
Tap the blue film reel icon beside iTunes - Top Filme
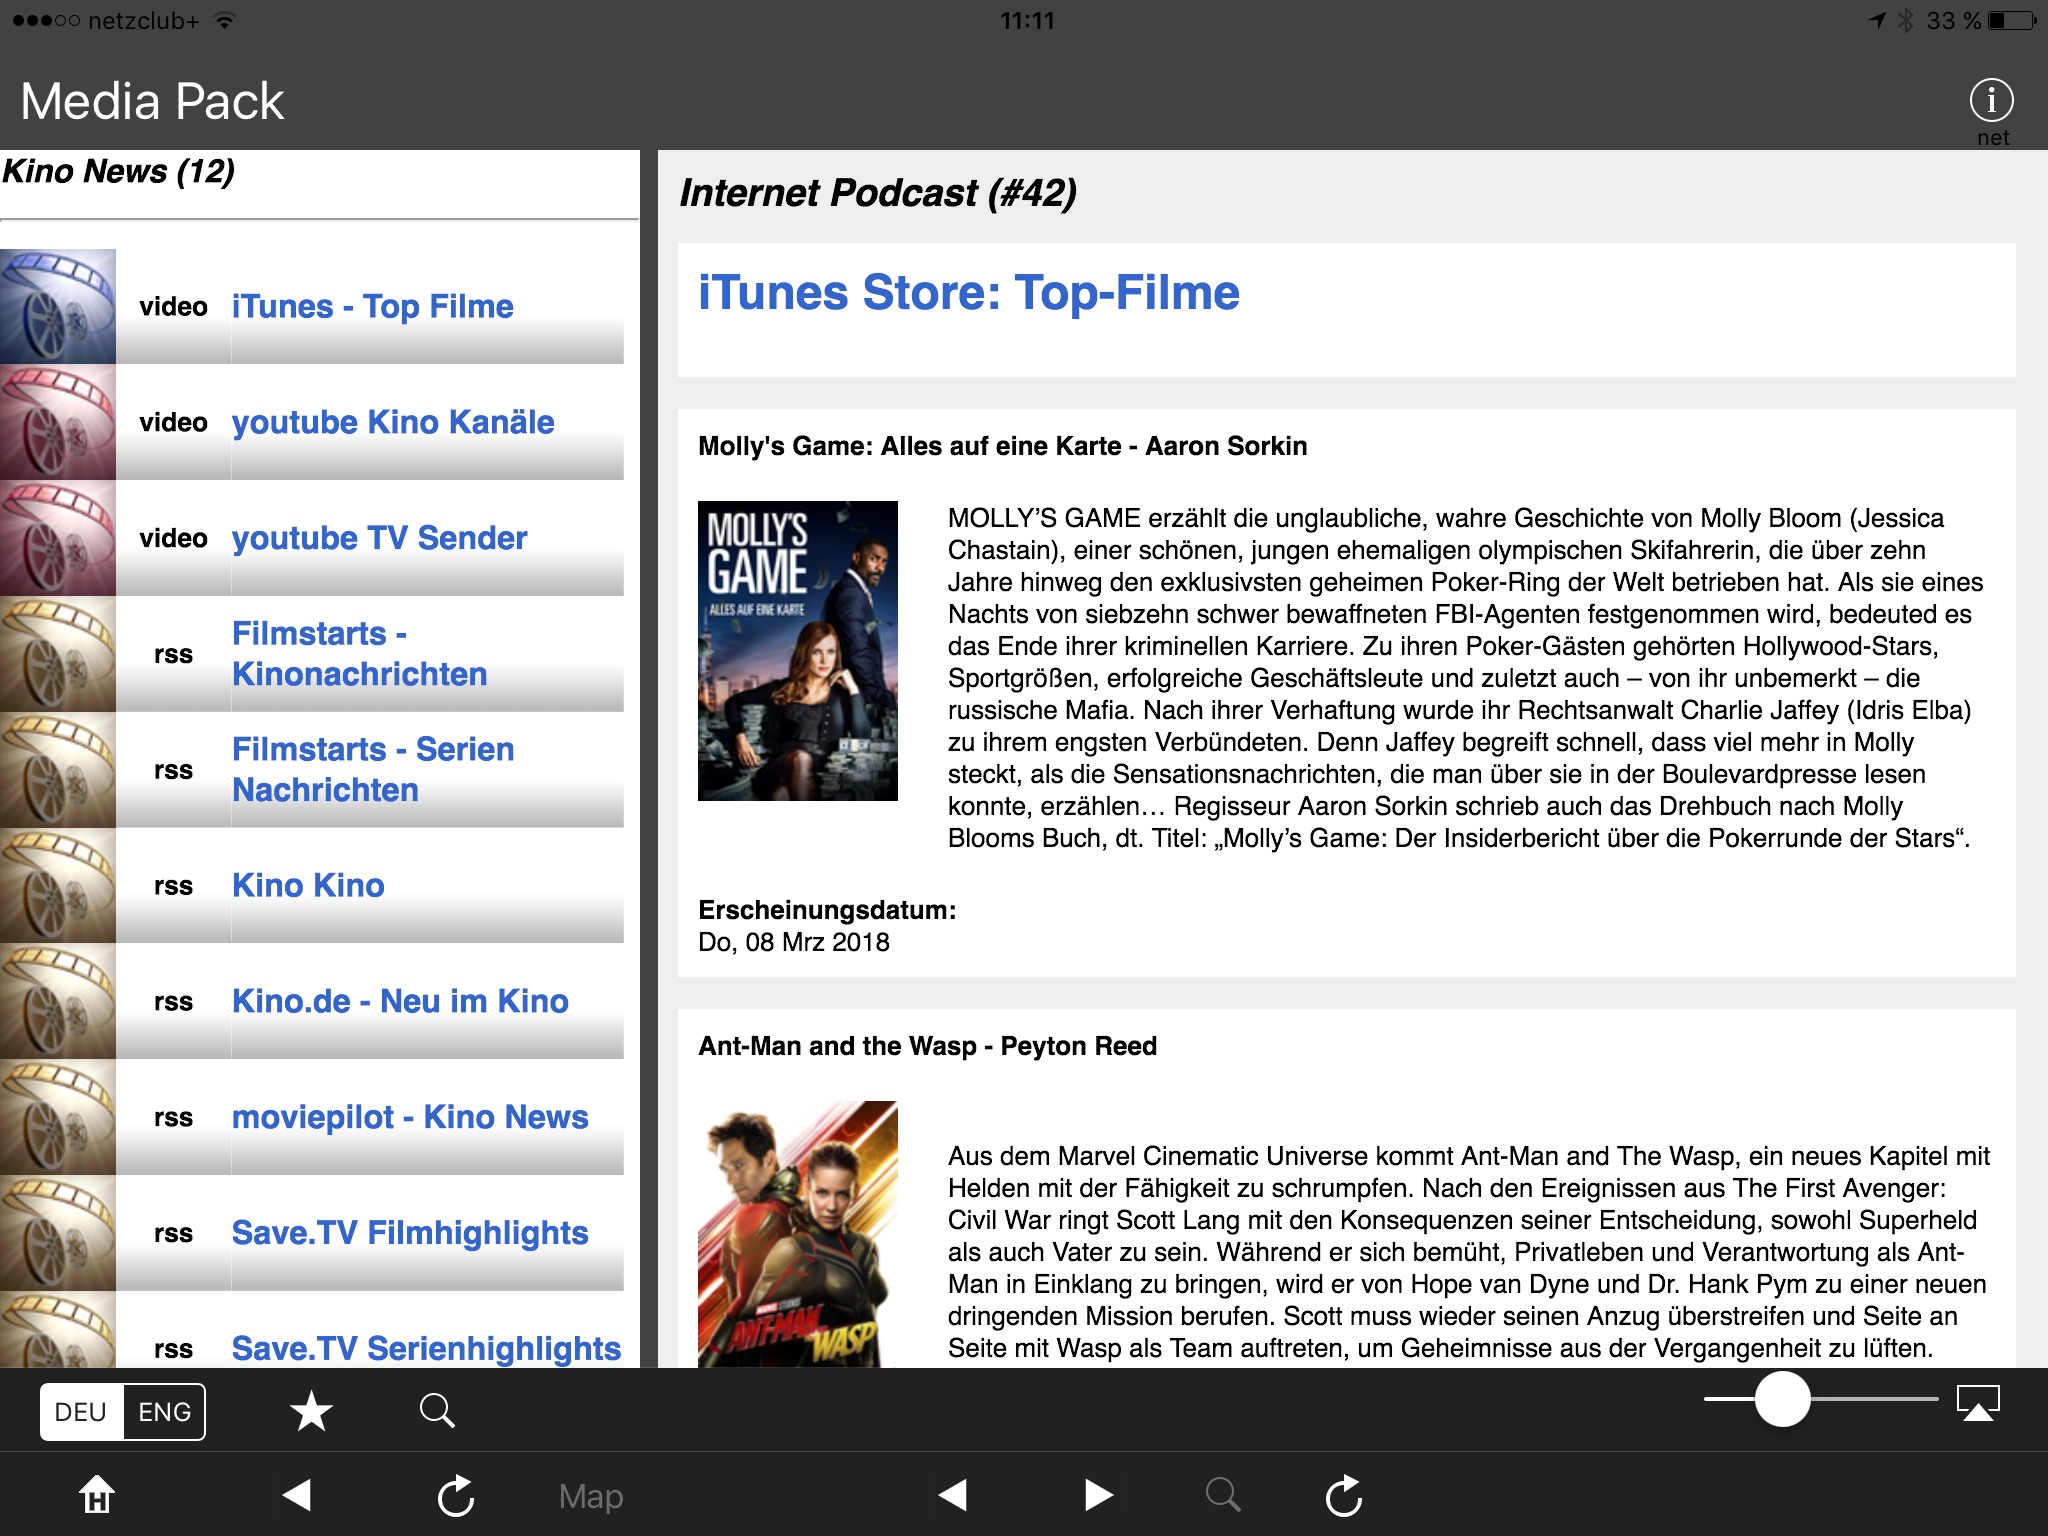pyautogui.click(x=58, y=306)
